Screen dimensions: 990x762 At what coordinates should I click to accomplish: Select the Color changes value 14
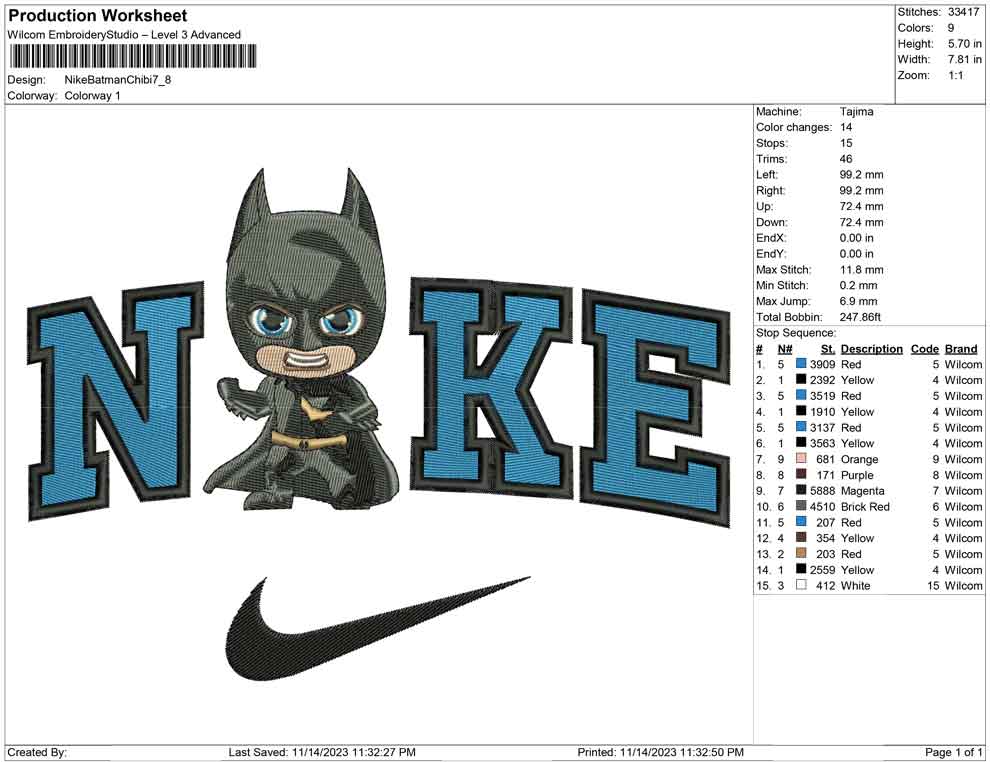pyautogui.click(x=846, y=128)
